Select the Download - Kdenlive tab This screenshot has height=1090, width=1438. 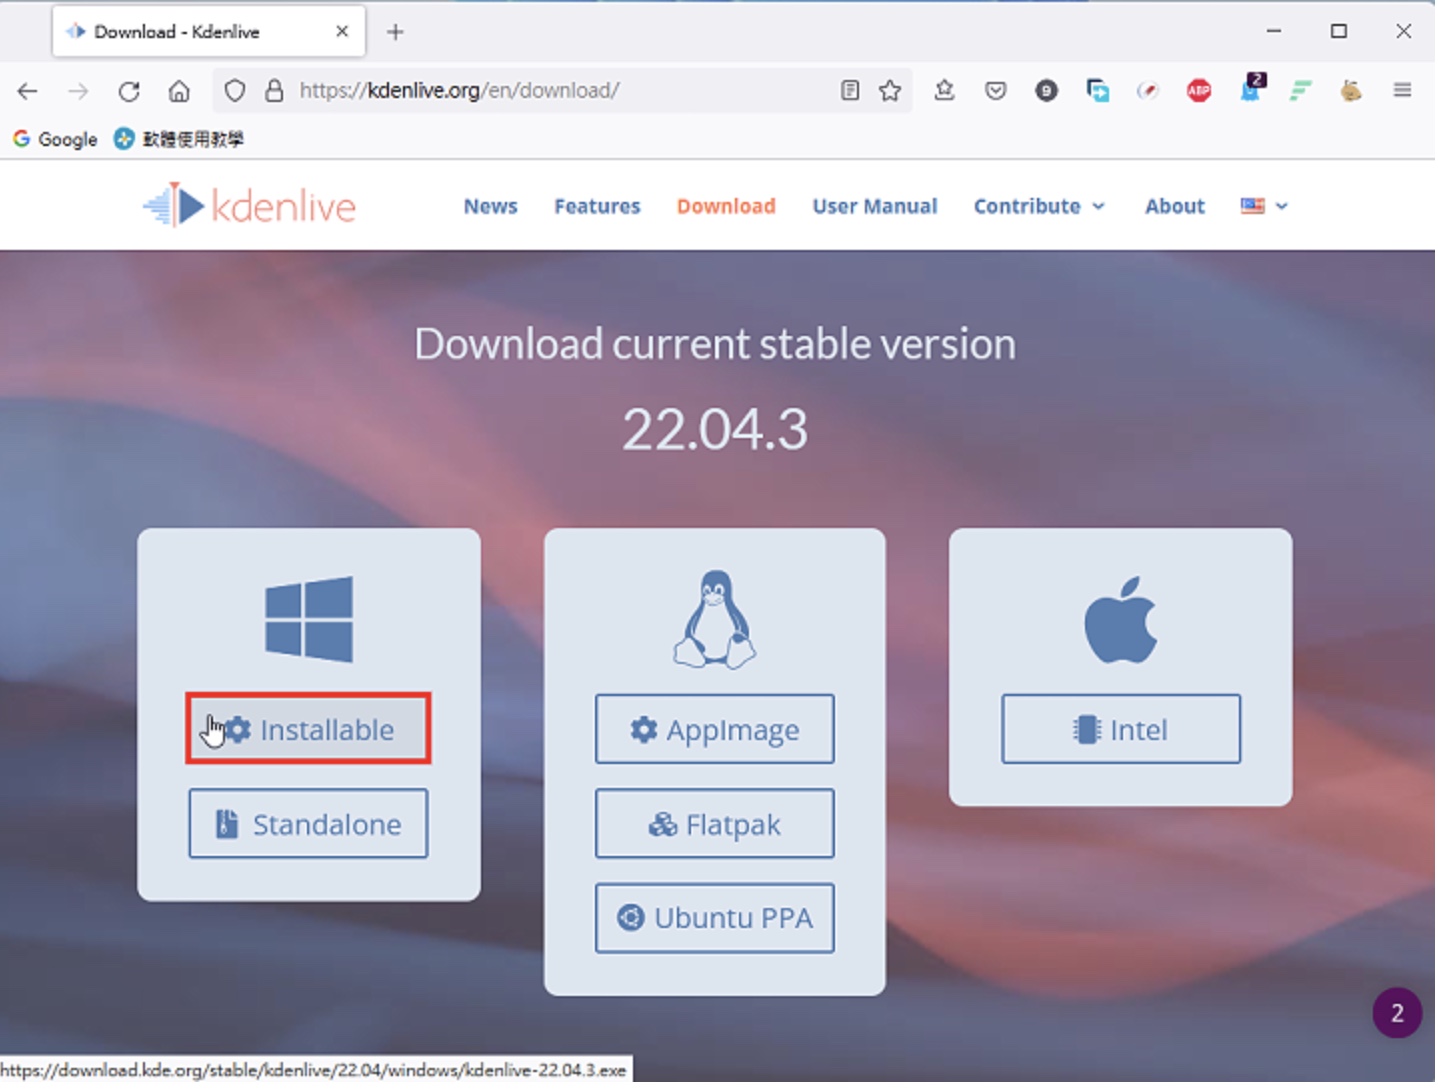(x=209, y=32)
